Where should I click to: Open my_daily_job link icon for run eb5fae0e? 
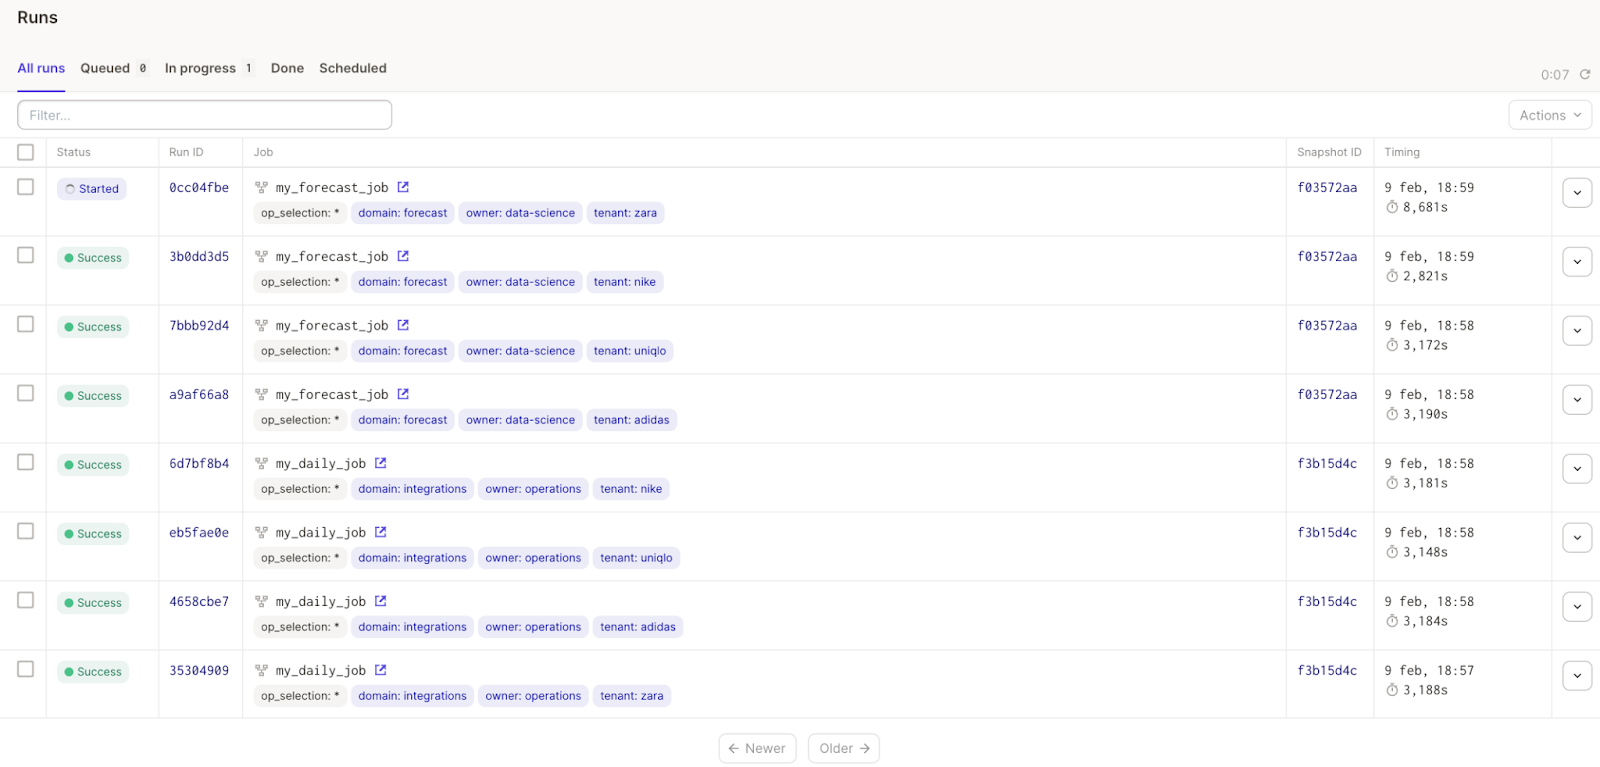coord(381,532)
